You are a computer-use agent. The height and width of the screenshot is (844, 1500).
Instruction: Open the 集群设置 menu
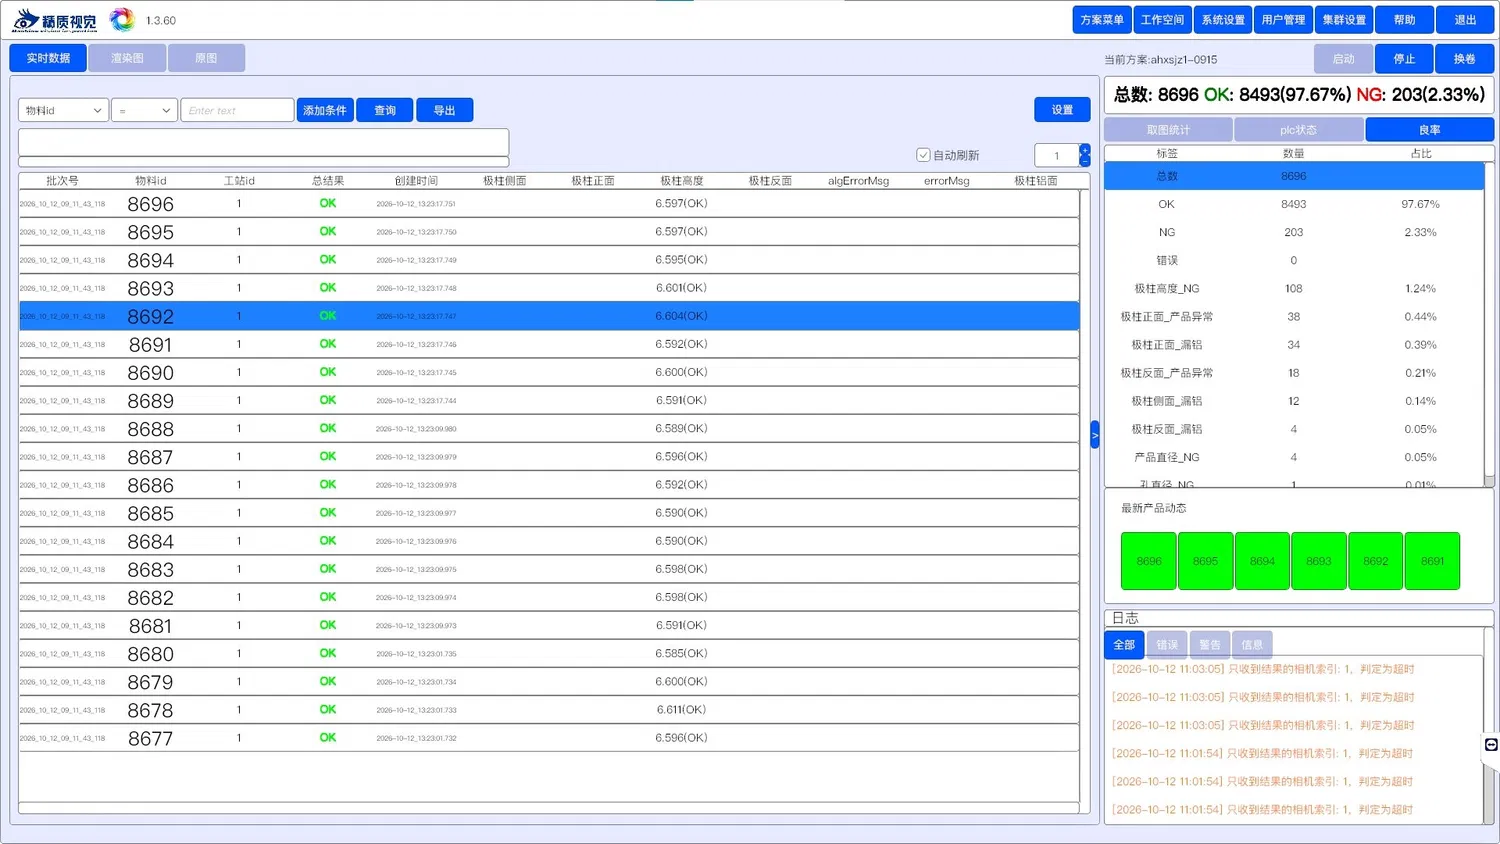click(x=1344, y=20)
